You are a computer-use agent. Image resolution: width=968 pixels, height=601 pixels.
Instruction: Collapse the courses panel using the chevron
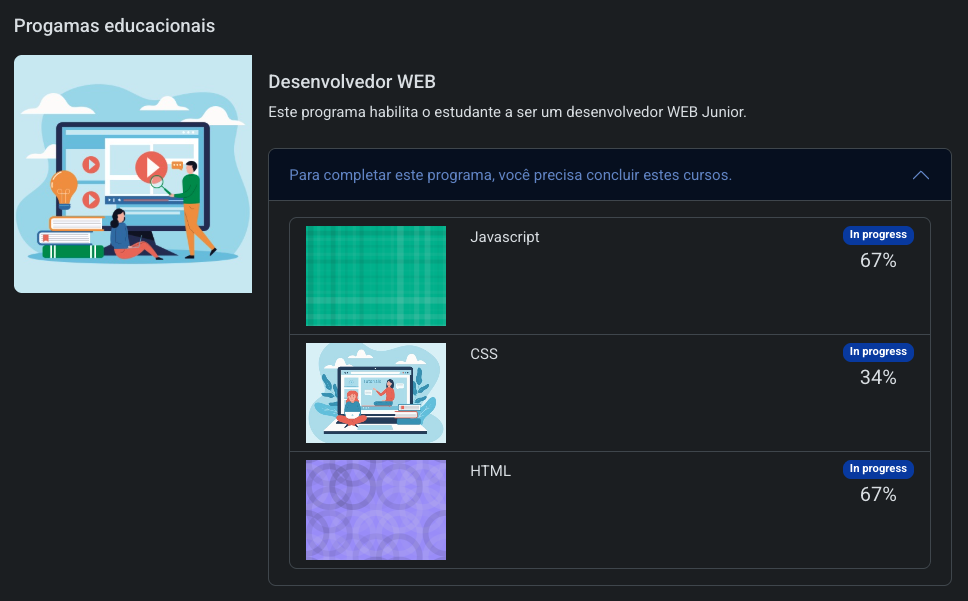921,174
